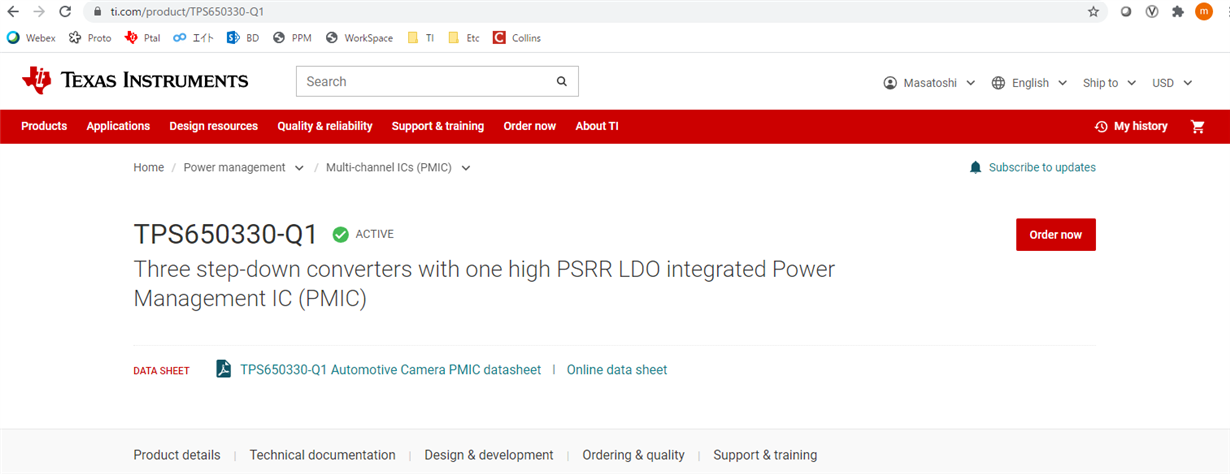The height and width of the screenshot is (474, 1230).
Task: Open the About TI menu
Action: (x=597, y=126)
